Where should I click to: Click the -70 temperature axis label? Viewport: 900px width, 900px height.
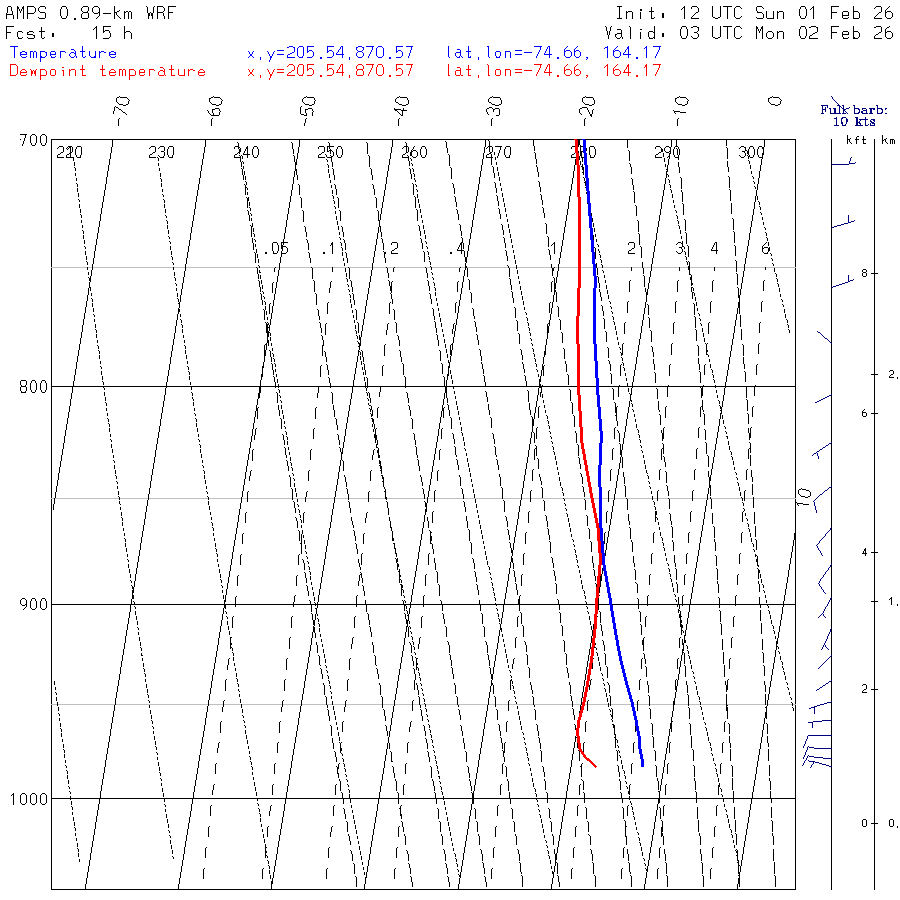[122, 111]
